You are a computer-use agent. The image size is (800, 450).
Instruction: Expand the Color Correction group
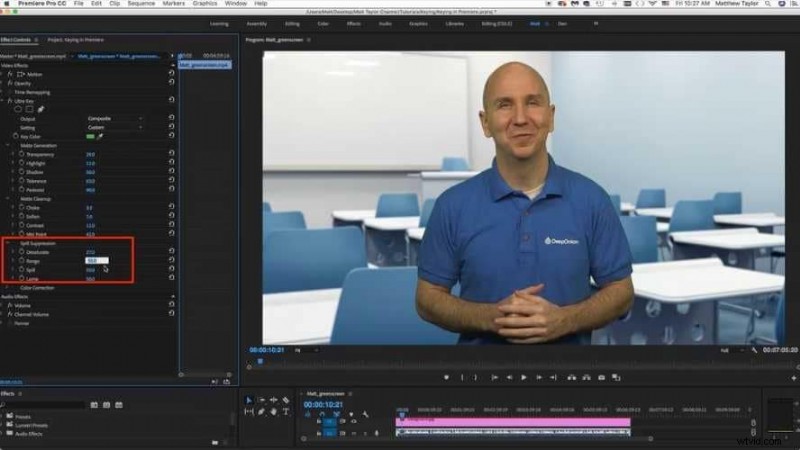coord(7,288)
